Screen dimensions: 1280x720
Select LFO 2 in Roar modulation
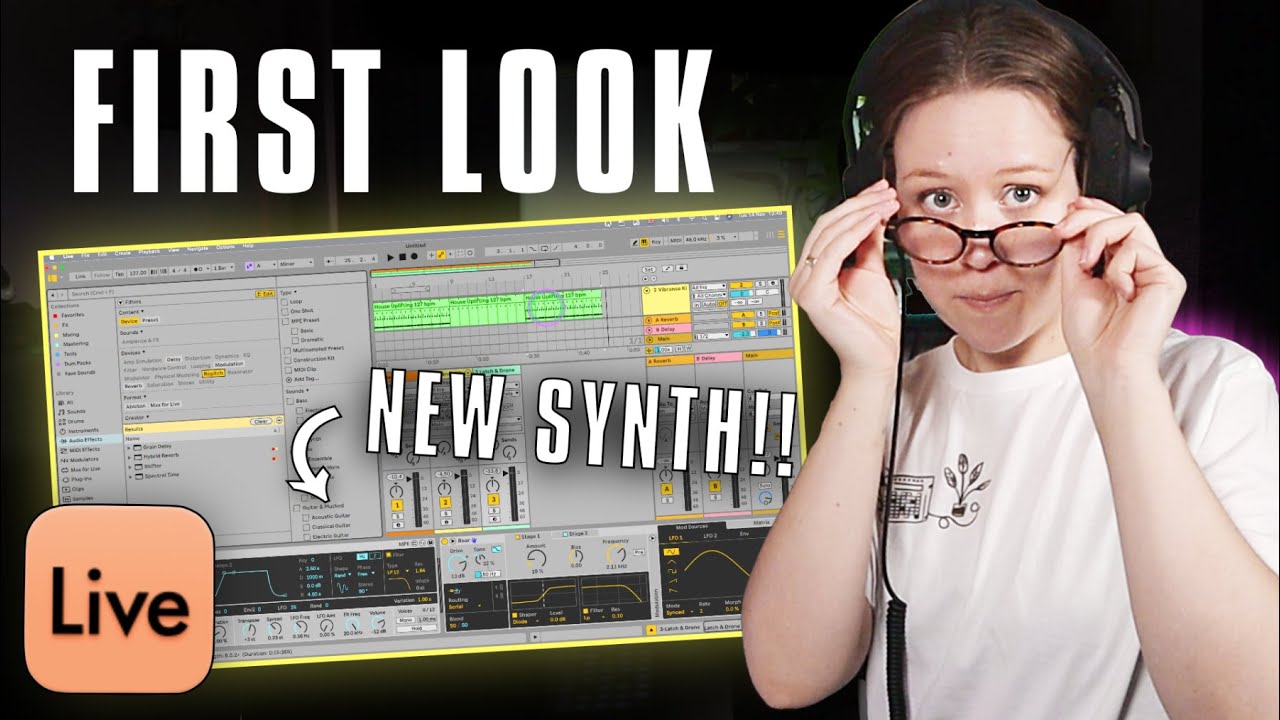710,536
